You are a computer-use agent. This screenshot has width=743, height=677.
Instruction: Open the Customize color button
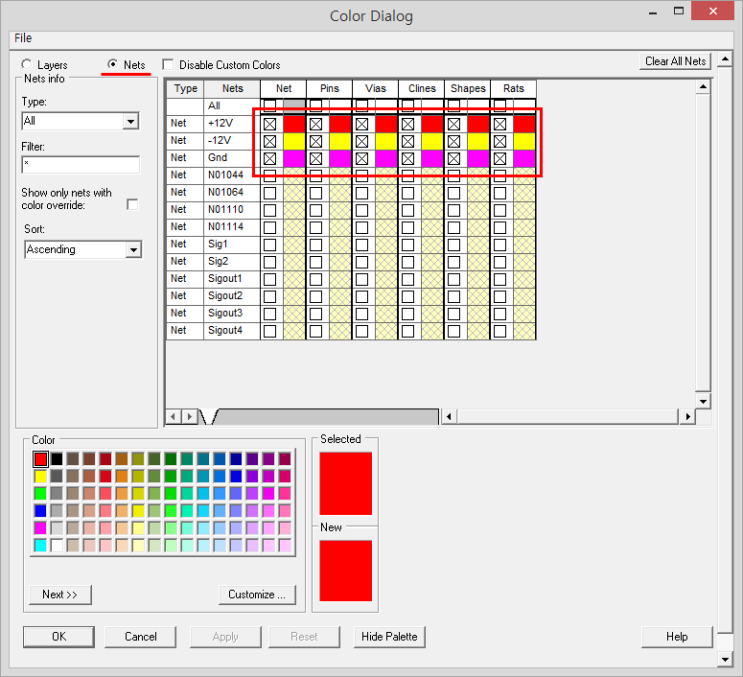[x=257, y=594]
